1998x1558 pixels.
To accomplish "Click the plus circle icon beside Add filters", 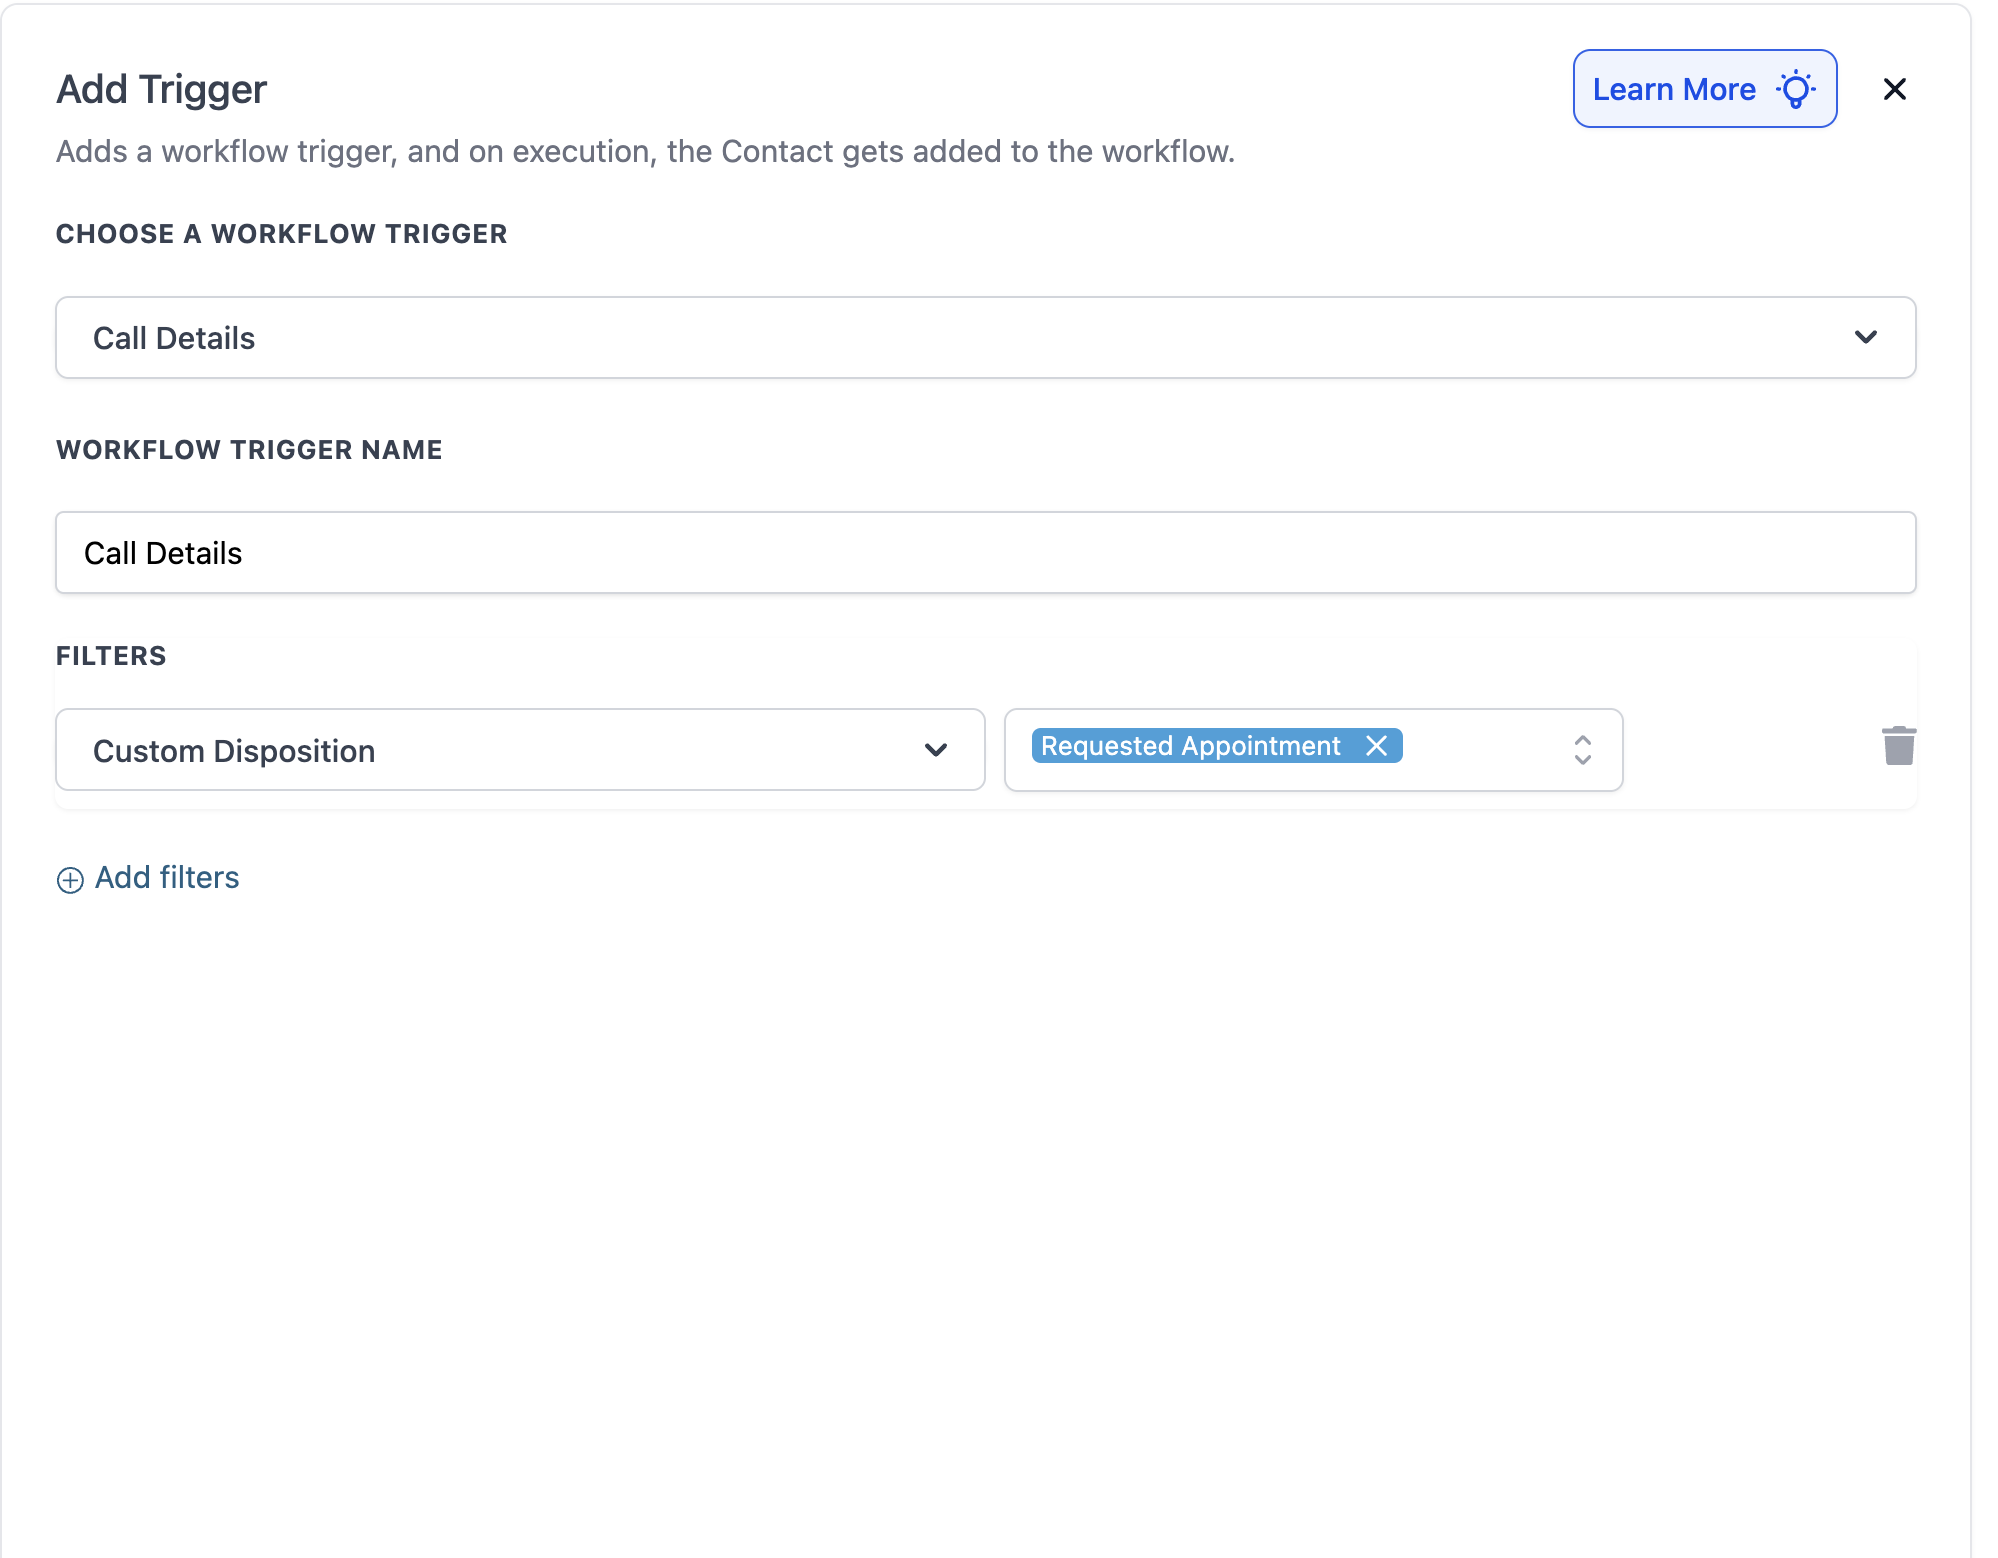I will pyautogui.click(x=70, y=880).
